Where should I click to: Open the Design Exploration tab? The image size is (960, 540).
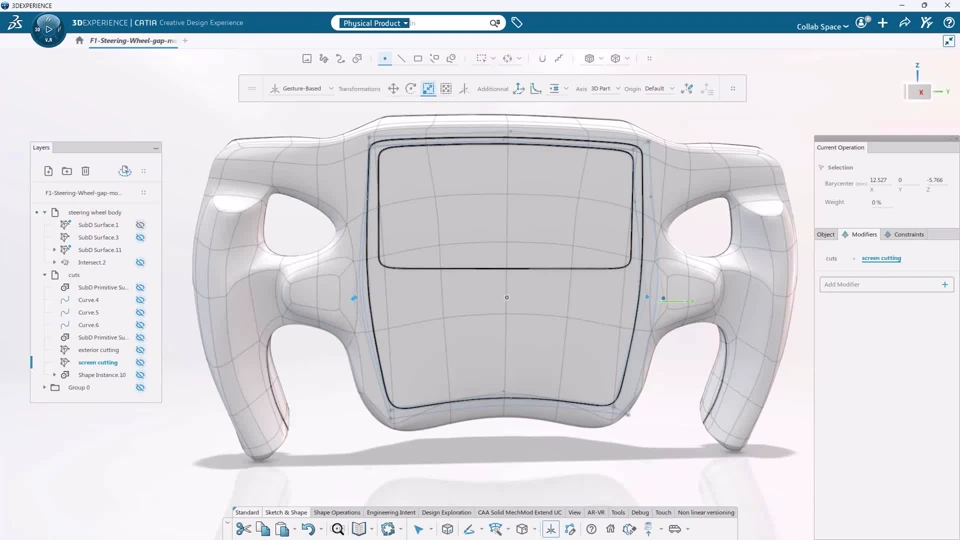coord(446,512)
